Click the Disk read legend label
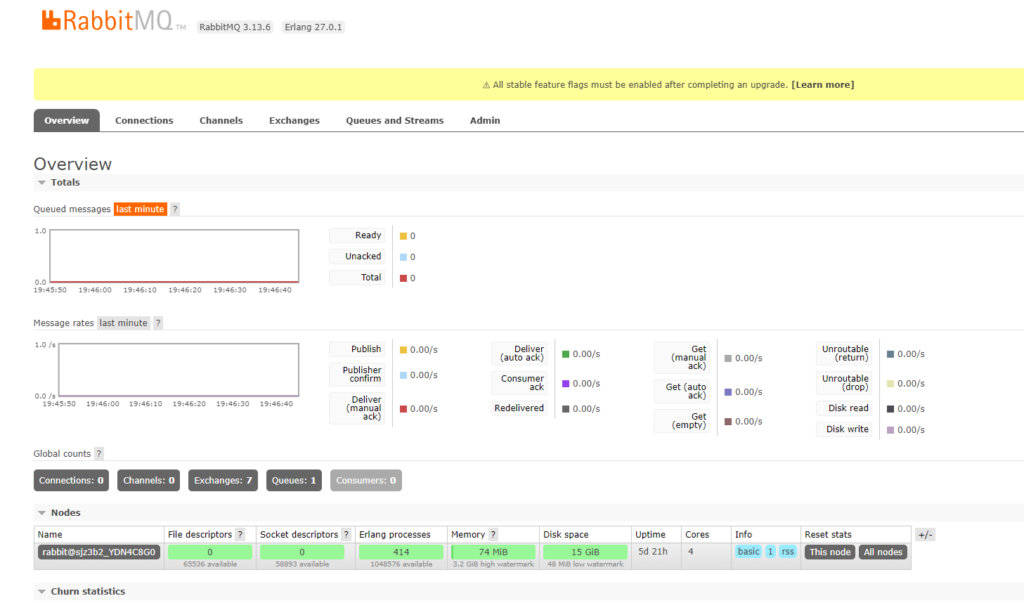The image size is (1024, 603). click(844, 408)
